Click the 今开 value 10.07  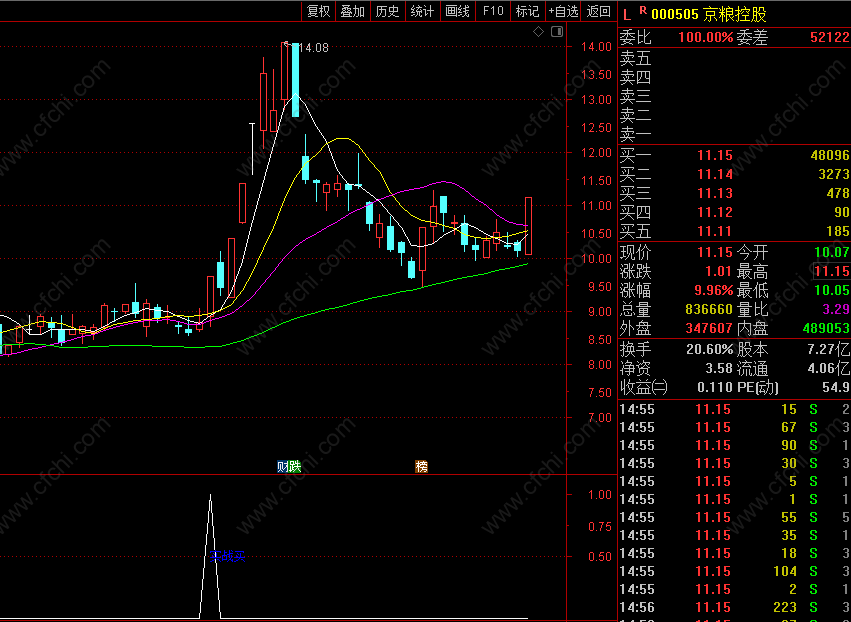832,252
